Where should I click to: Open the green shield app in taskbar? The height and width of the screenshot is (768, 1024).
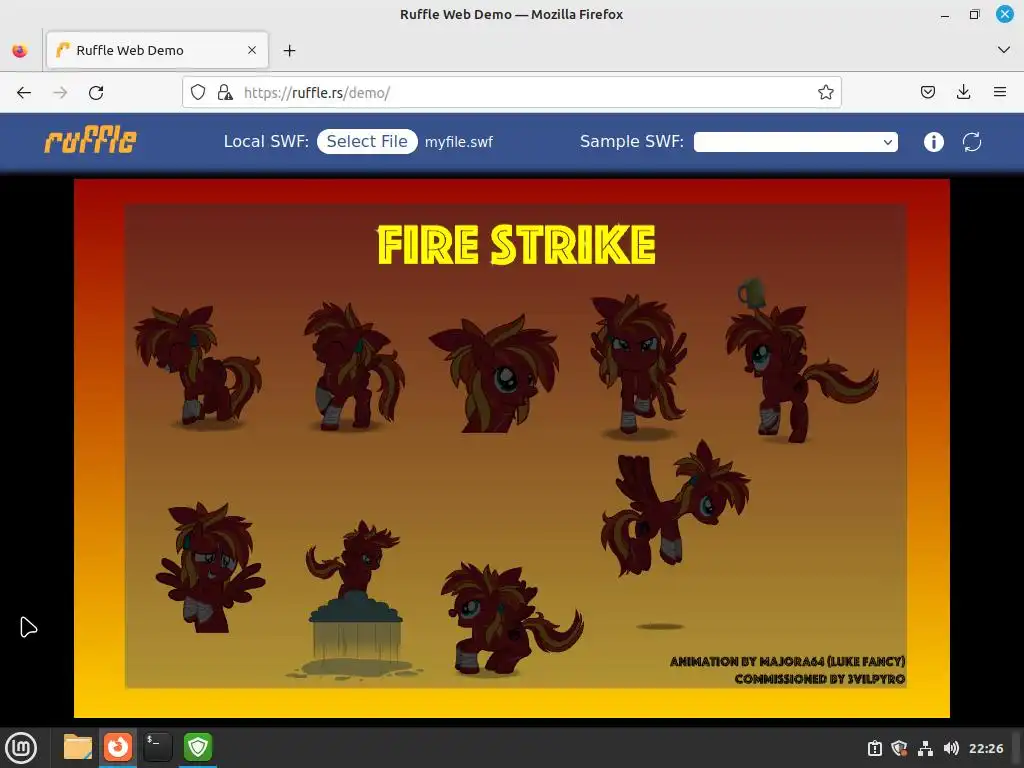198,747
